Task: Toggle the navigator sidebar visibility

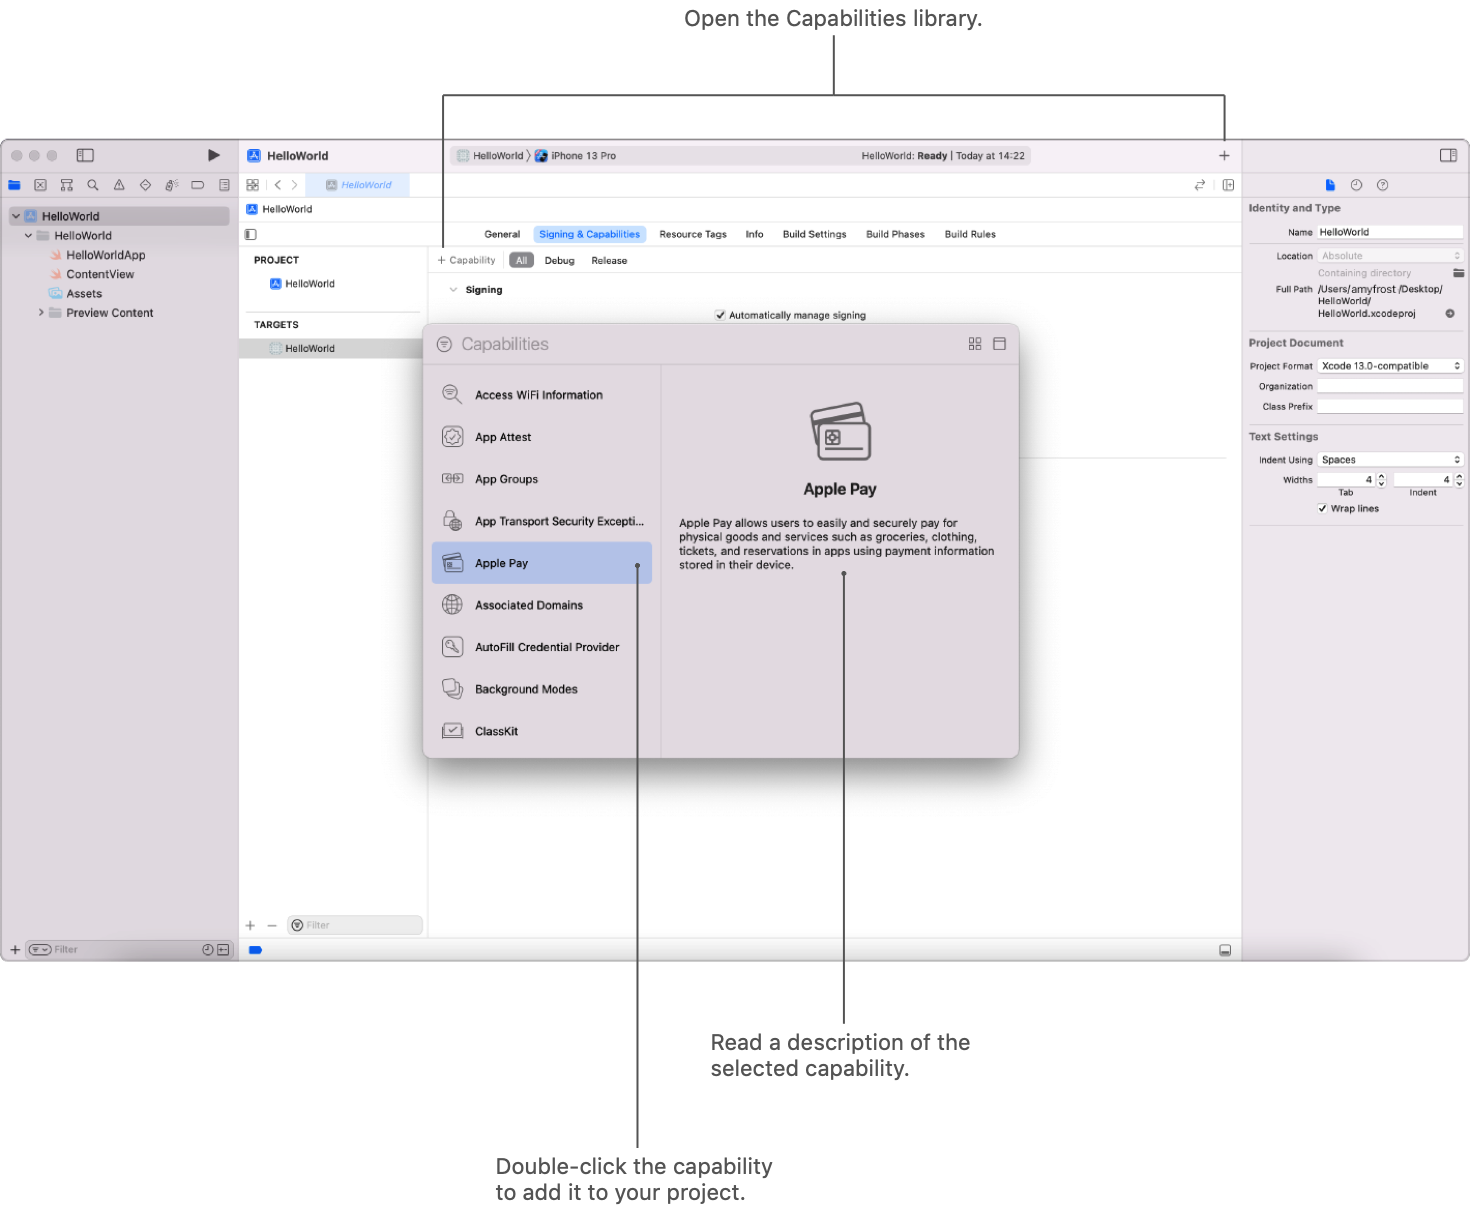Action: pos(84,155)
